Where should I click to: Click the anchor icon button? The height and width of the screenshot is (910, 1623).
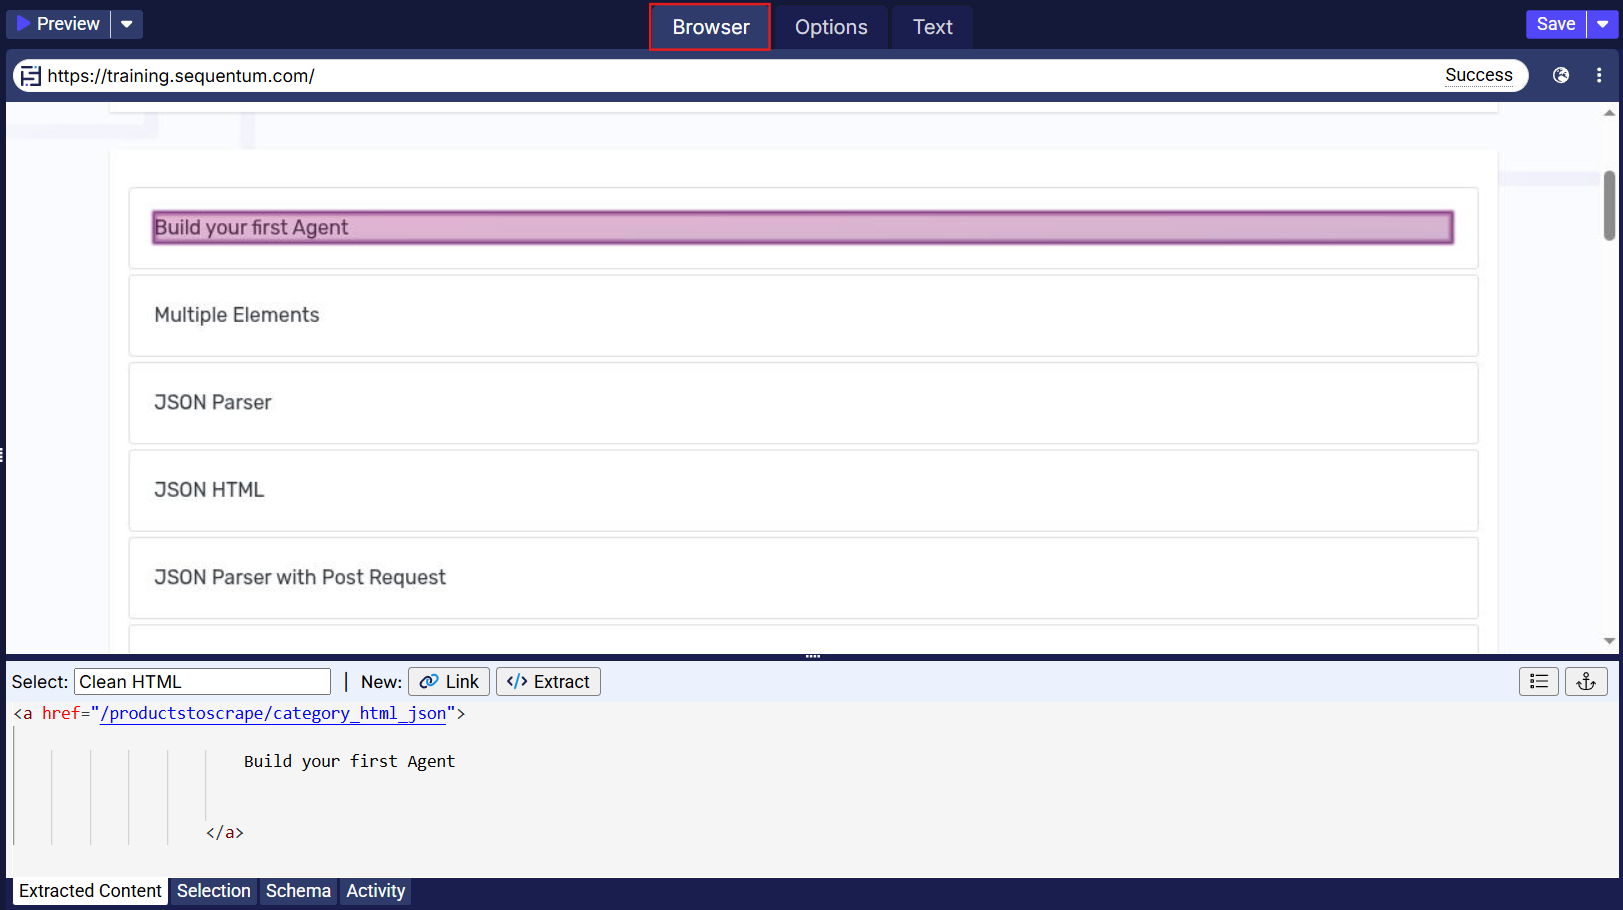pyautogui.click(x=1586, y=681)
